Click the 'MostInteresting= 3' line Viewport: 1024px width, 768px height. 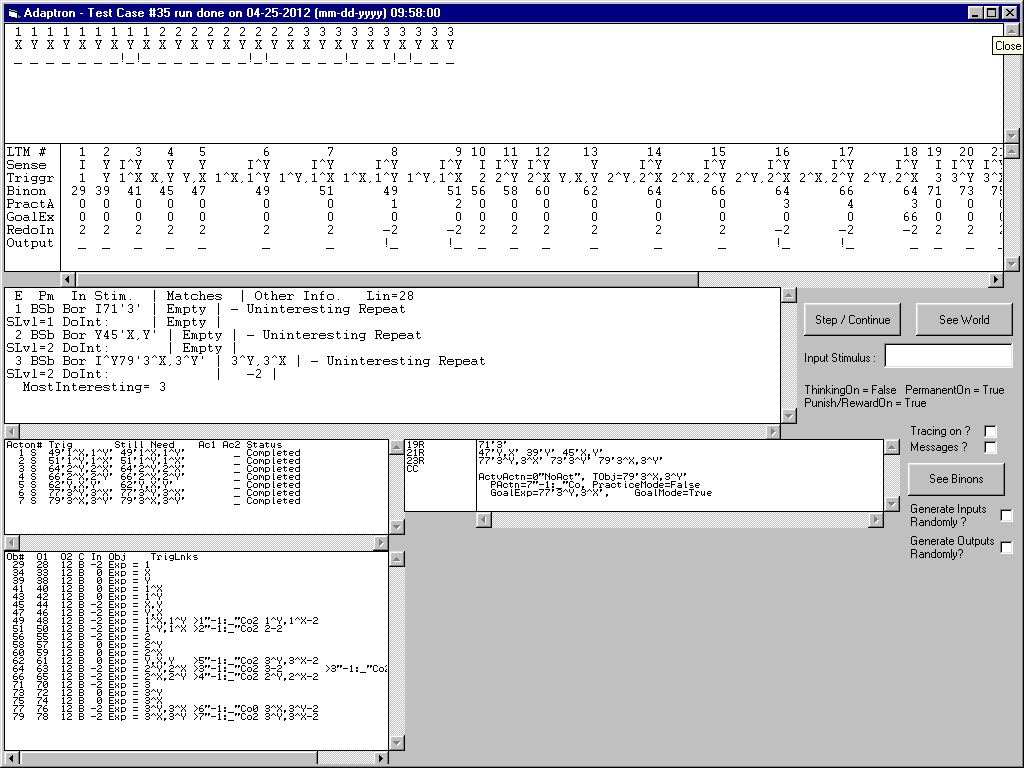[x=94, y=387]
